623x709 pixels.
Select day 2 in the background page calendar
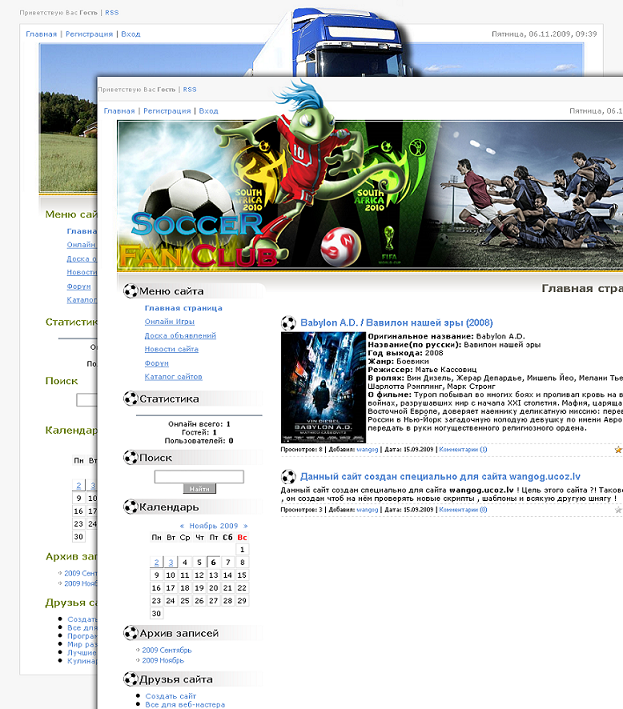[79, 485]
